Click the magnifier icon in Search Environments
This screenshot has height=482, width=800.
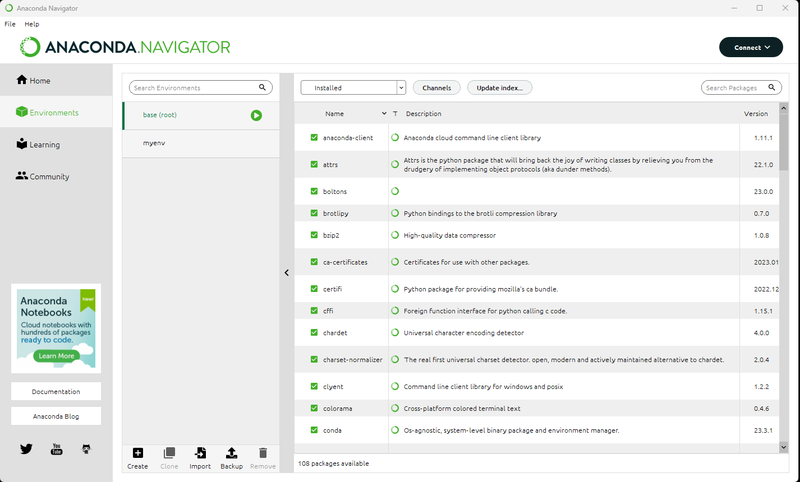click(x=262, y=87)
